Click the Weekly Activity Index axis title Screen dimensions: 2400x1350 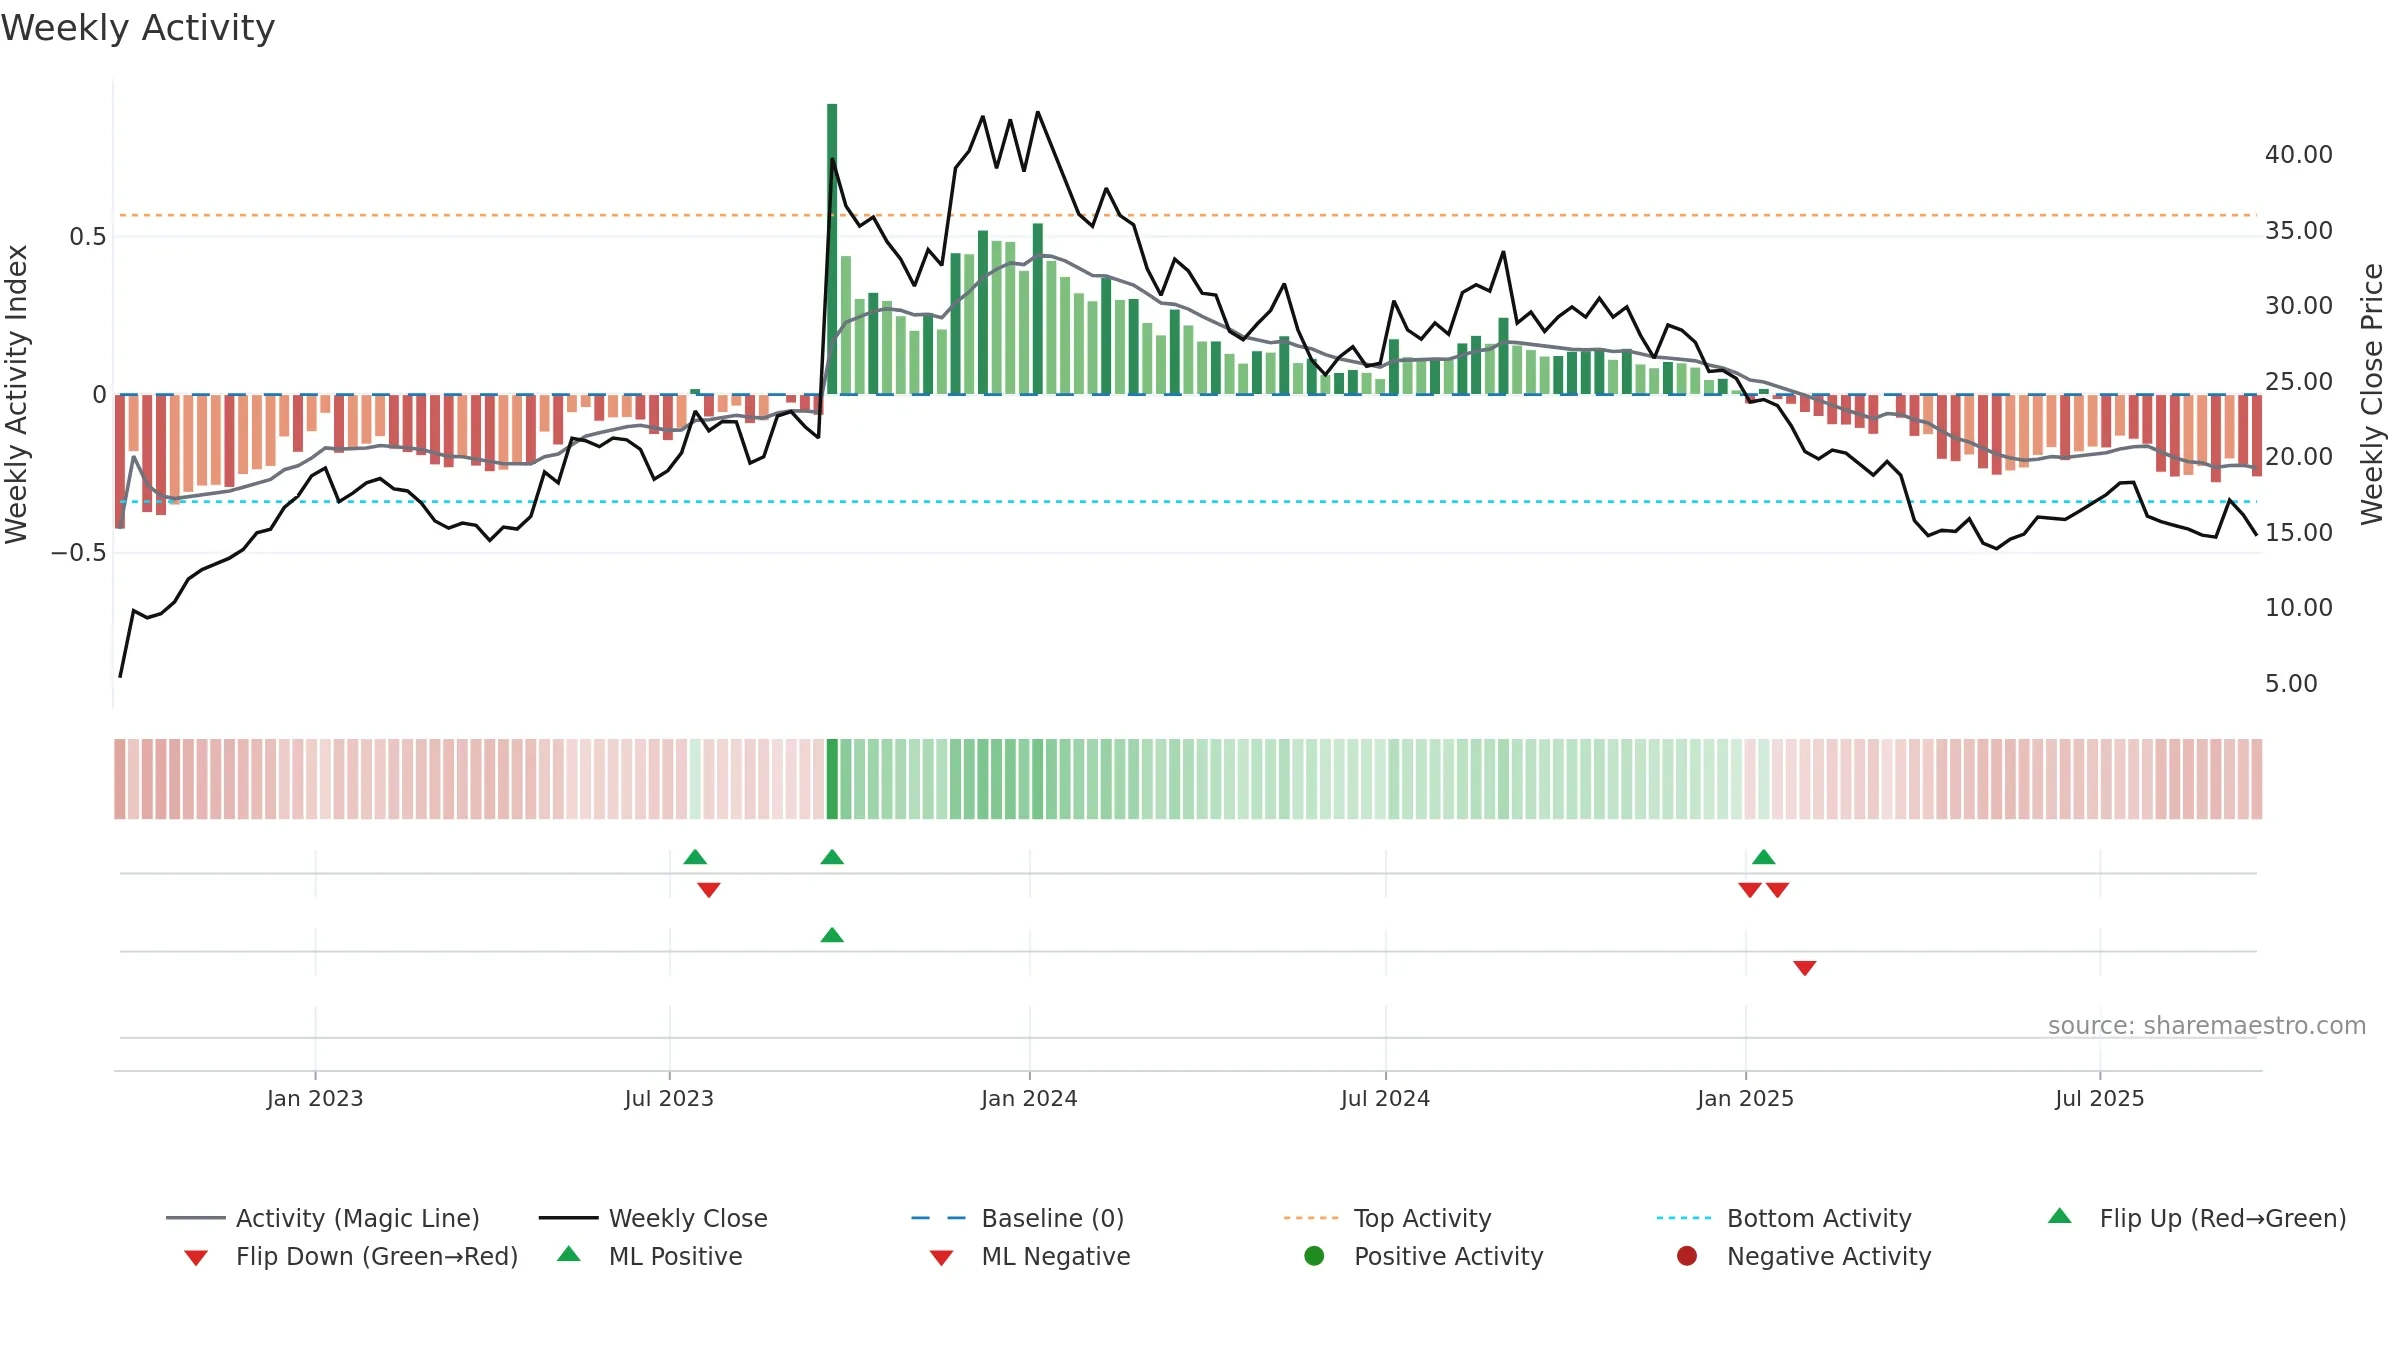pyautogui.click(x=16, y=394)
